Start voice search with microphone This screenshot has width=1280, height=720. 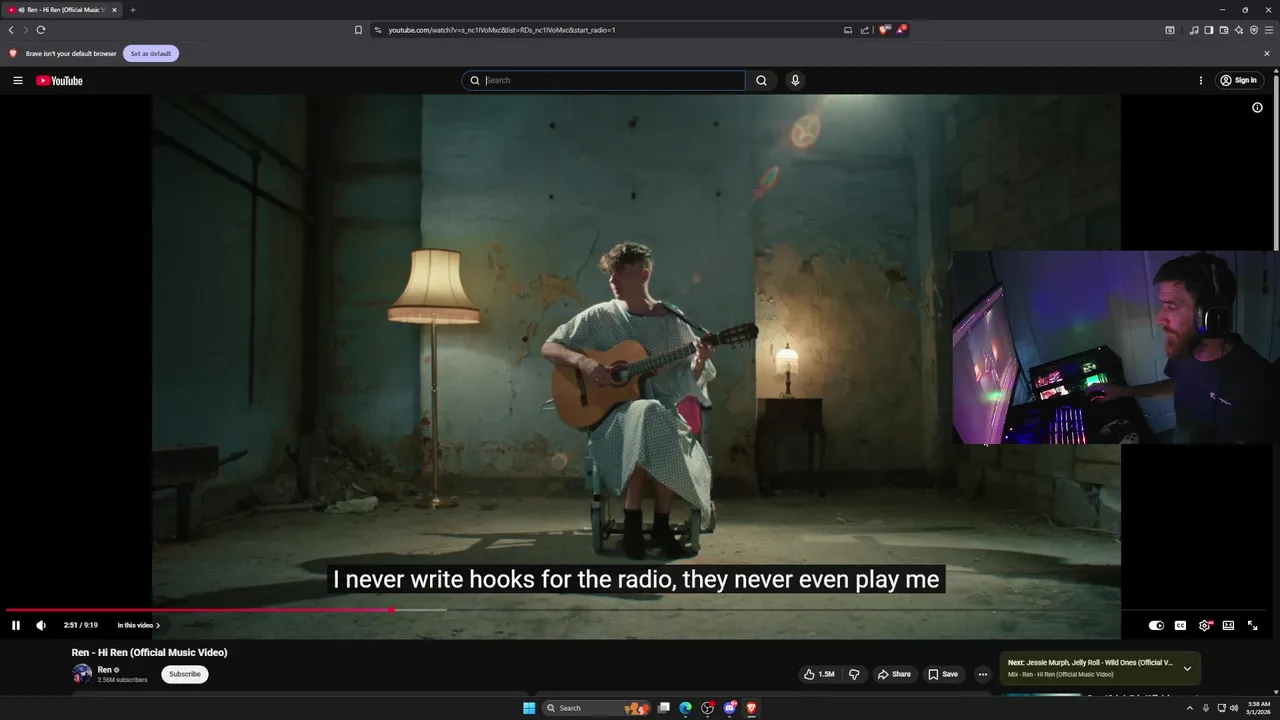pyautogui.click(x=795, y=80)
